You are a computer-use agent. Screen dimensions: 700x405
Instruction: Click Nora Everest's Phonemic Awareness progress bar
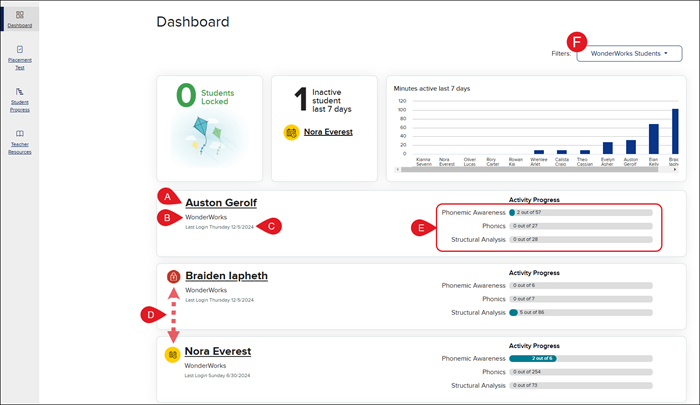coord(580,357)
